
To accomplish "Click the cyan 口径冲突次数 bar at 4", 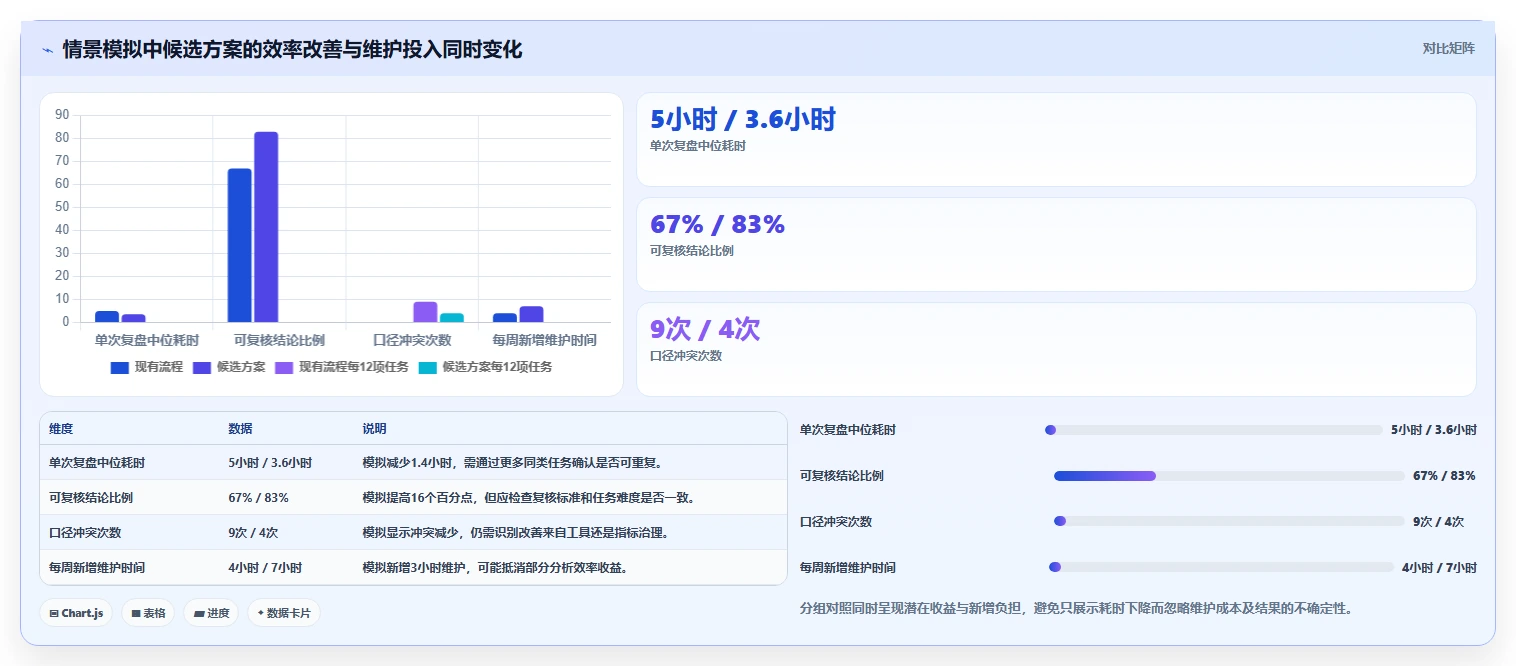I will click(x=452, y=318).
